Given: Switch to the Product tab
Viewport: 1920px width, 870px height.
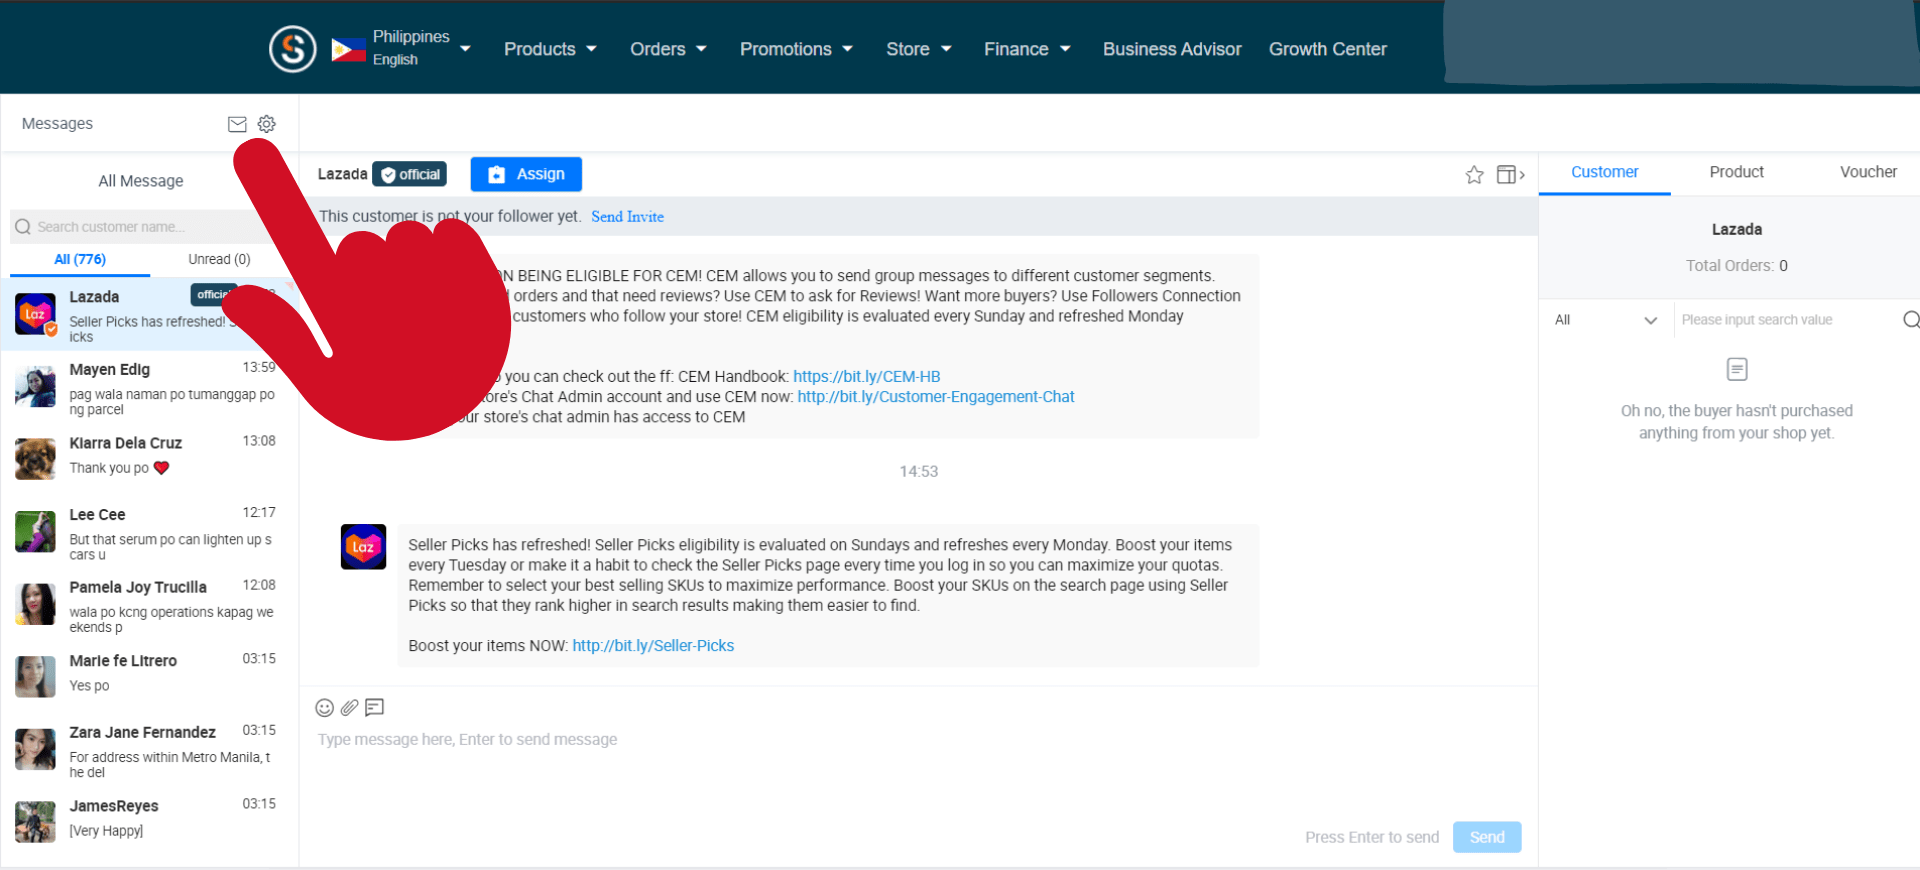Looking at the screenshot, I should click(1736, 172).
